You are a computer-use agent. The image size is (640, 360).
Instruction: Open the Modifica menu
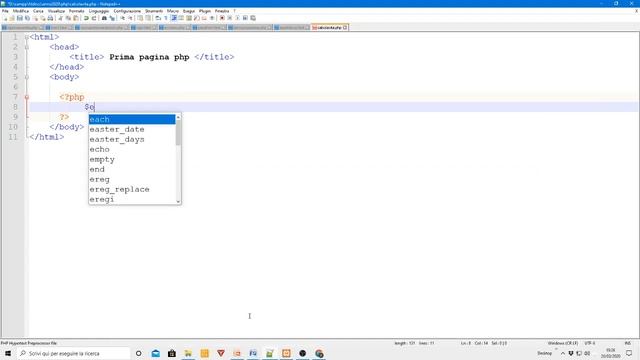(21, 11)
